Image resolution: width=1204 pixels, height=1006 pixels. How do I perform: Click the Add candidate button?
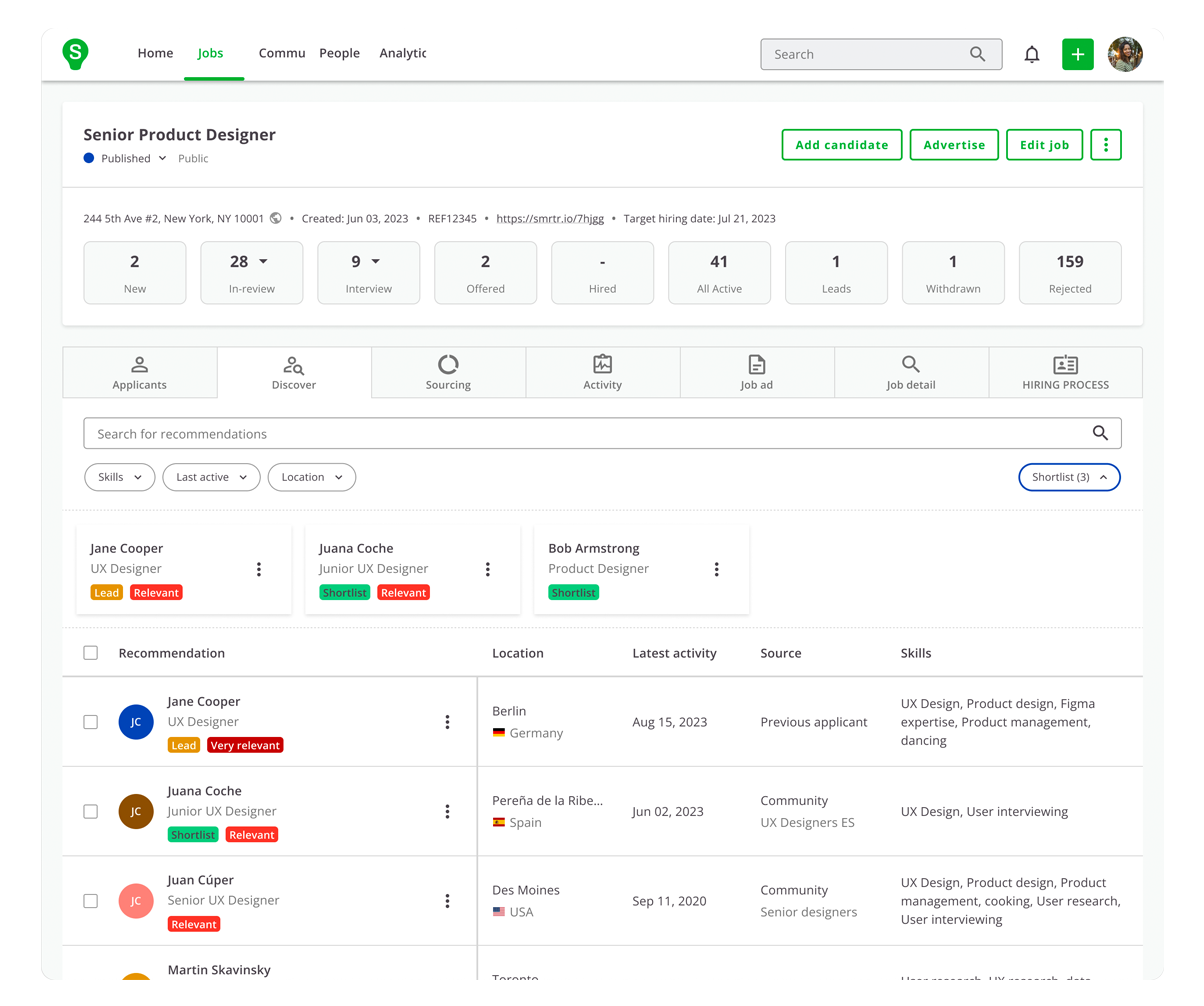point(841,145)
